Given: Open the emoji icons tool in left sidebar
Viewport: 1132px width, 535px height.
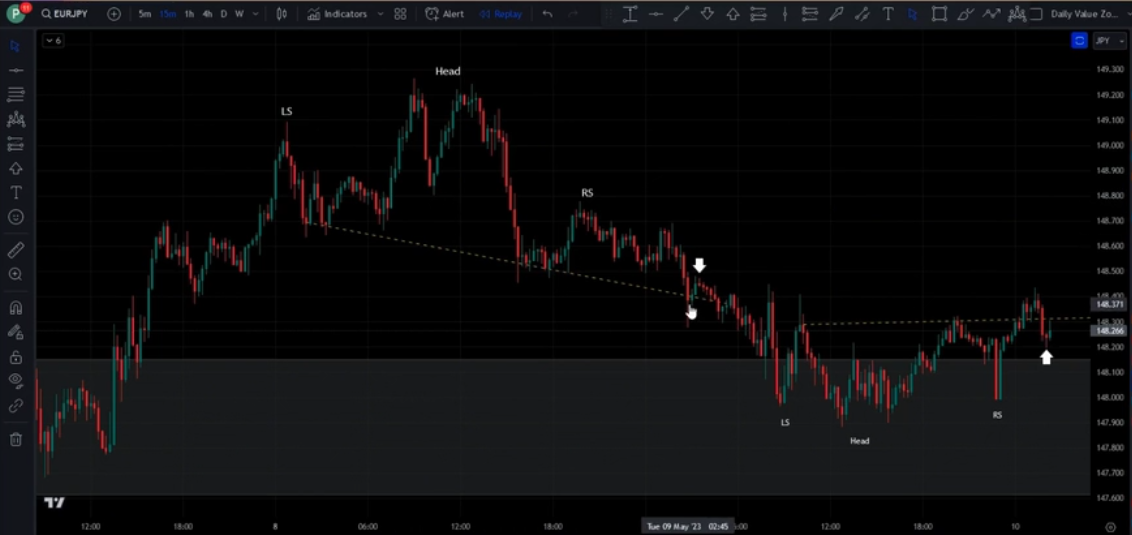Looking at the screenshot, I should (x=16, y=217).
